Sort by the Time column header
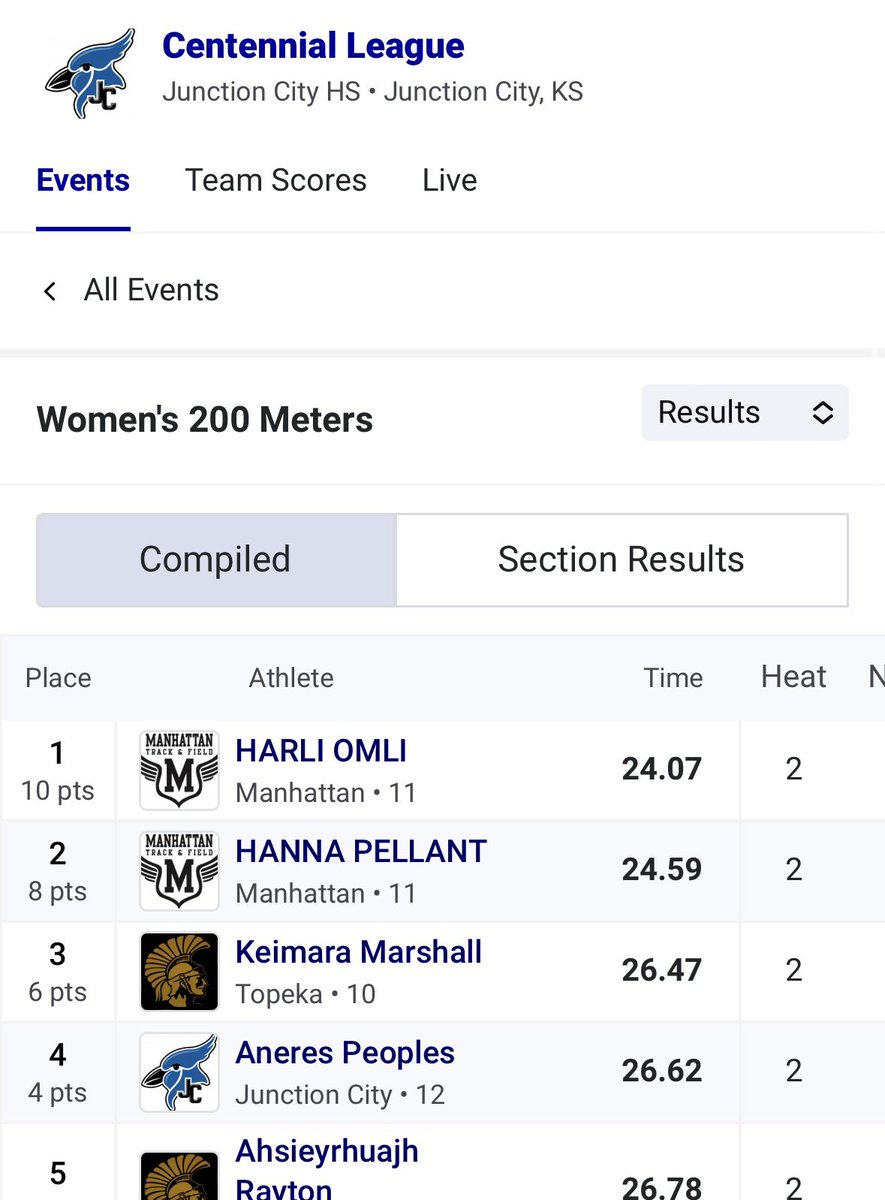The height and width of the screenshot is (1200, 885). pyautogui.click(x=673, y=678)
